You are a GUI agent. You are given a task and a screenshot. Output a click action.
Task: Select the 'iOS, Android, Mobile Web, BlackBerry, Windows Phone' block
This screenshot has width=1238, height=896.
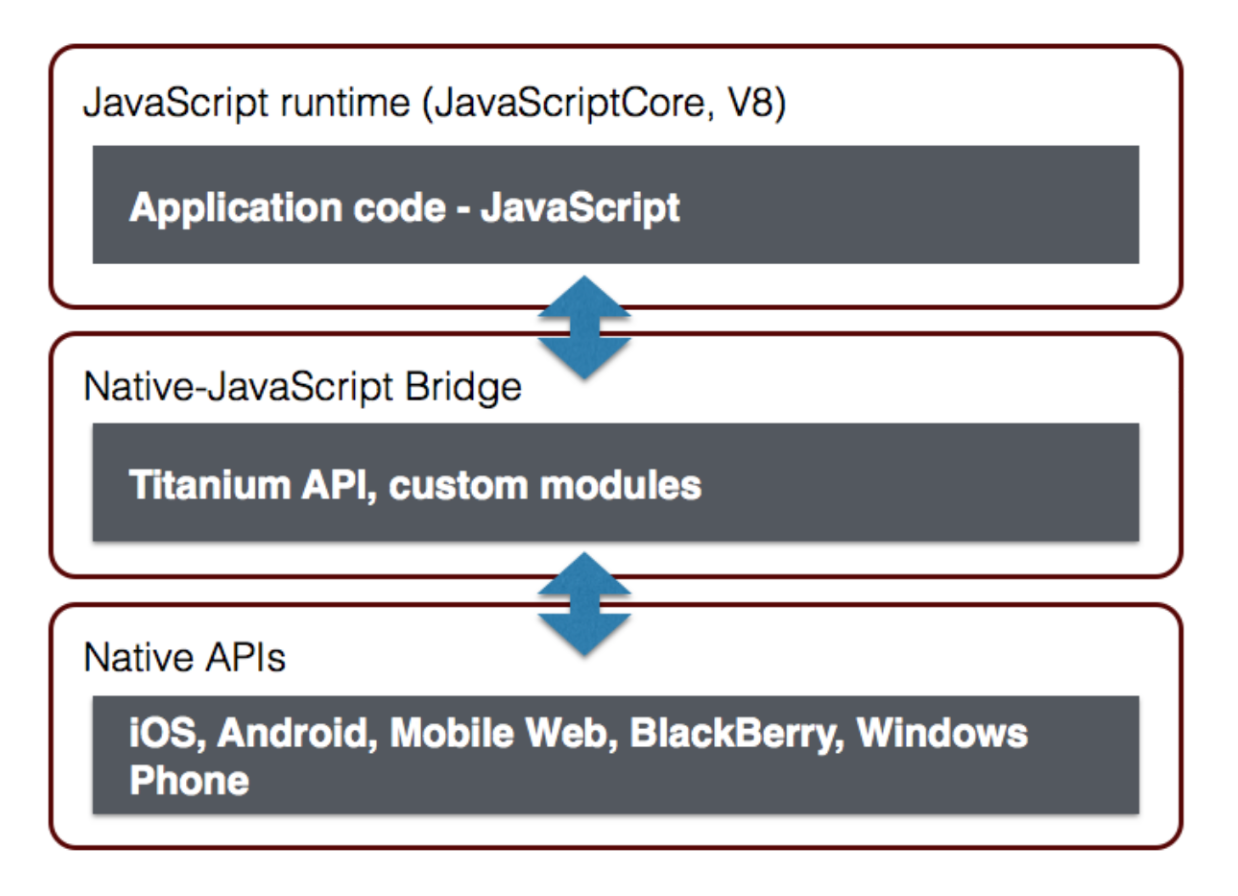[615, 755]
